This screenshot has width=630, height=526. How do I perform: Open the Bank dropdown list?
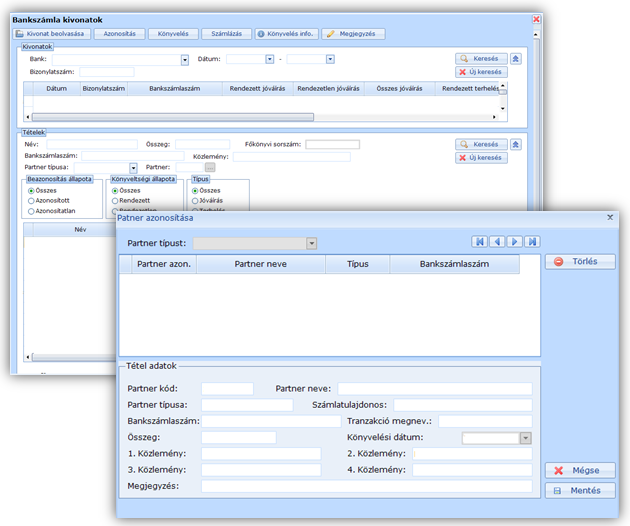185,60
